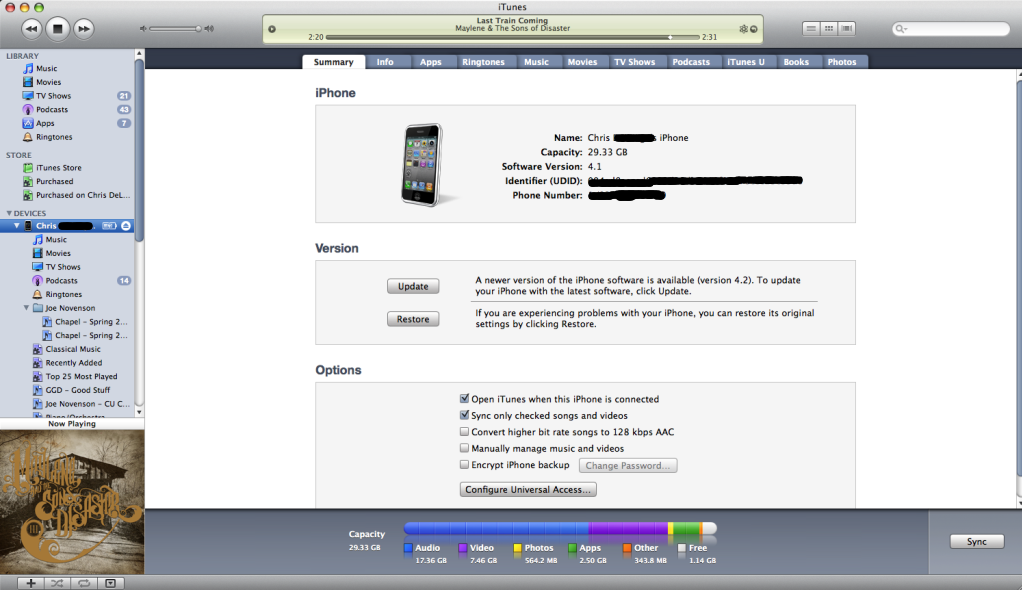Screen dimensions: 1022x590
Task: Toggle Sync only checked songs and videos
Action: pos(464,415)
